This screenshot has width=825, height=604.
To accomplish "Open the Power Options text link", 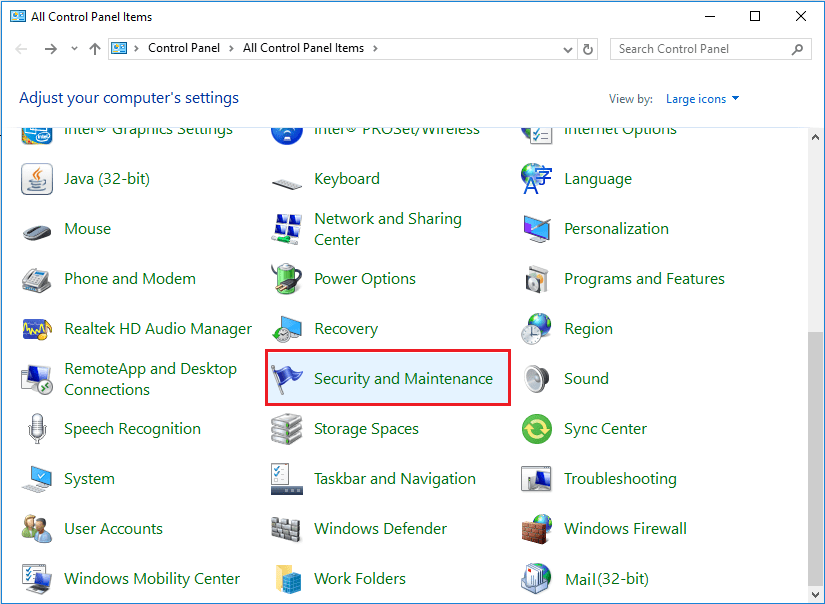I will tap(365, 278).
